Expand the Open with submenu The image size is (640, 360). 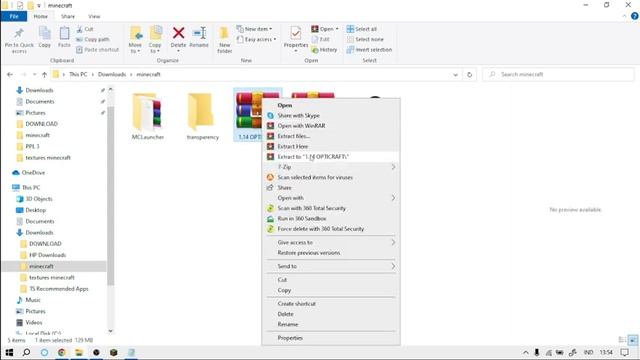click(x=331, y=198)
